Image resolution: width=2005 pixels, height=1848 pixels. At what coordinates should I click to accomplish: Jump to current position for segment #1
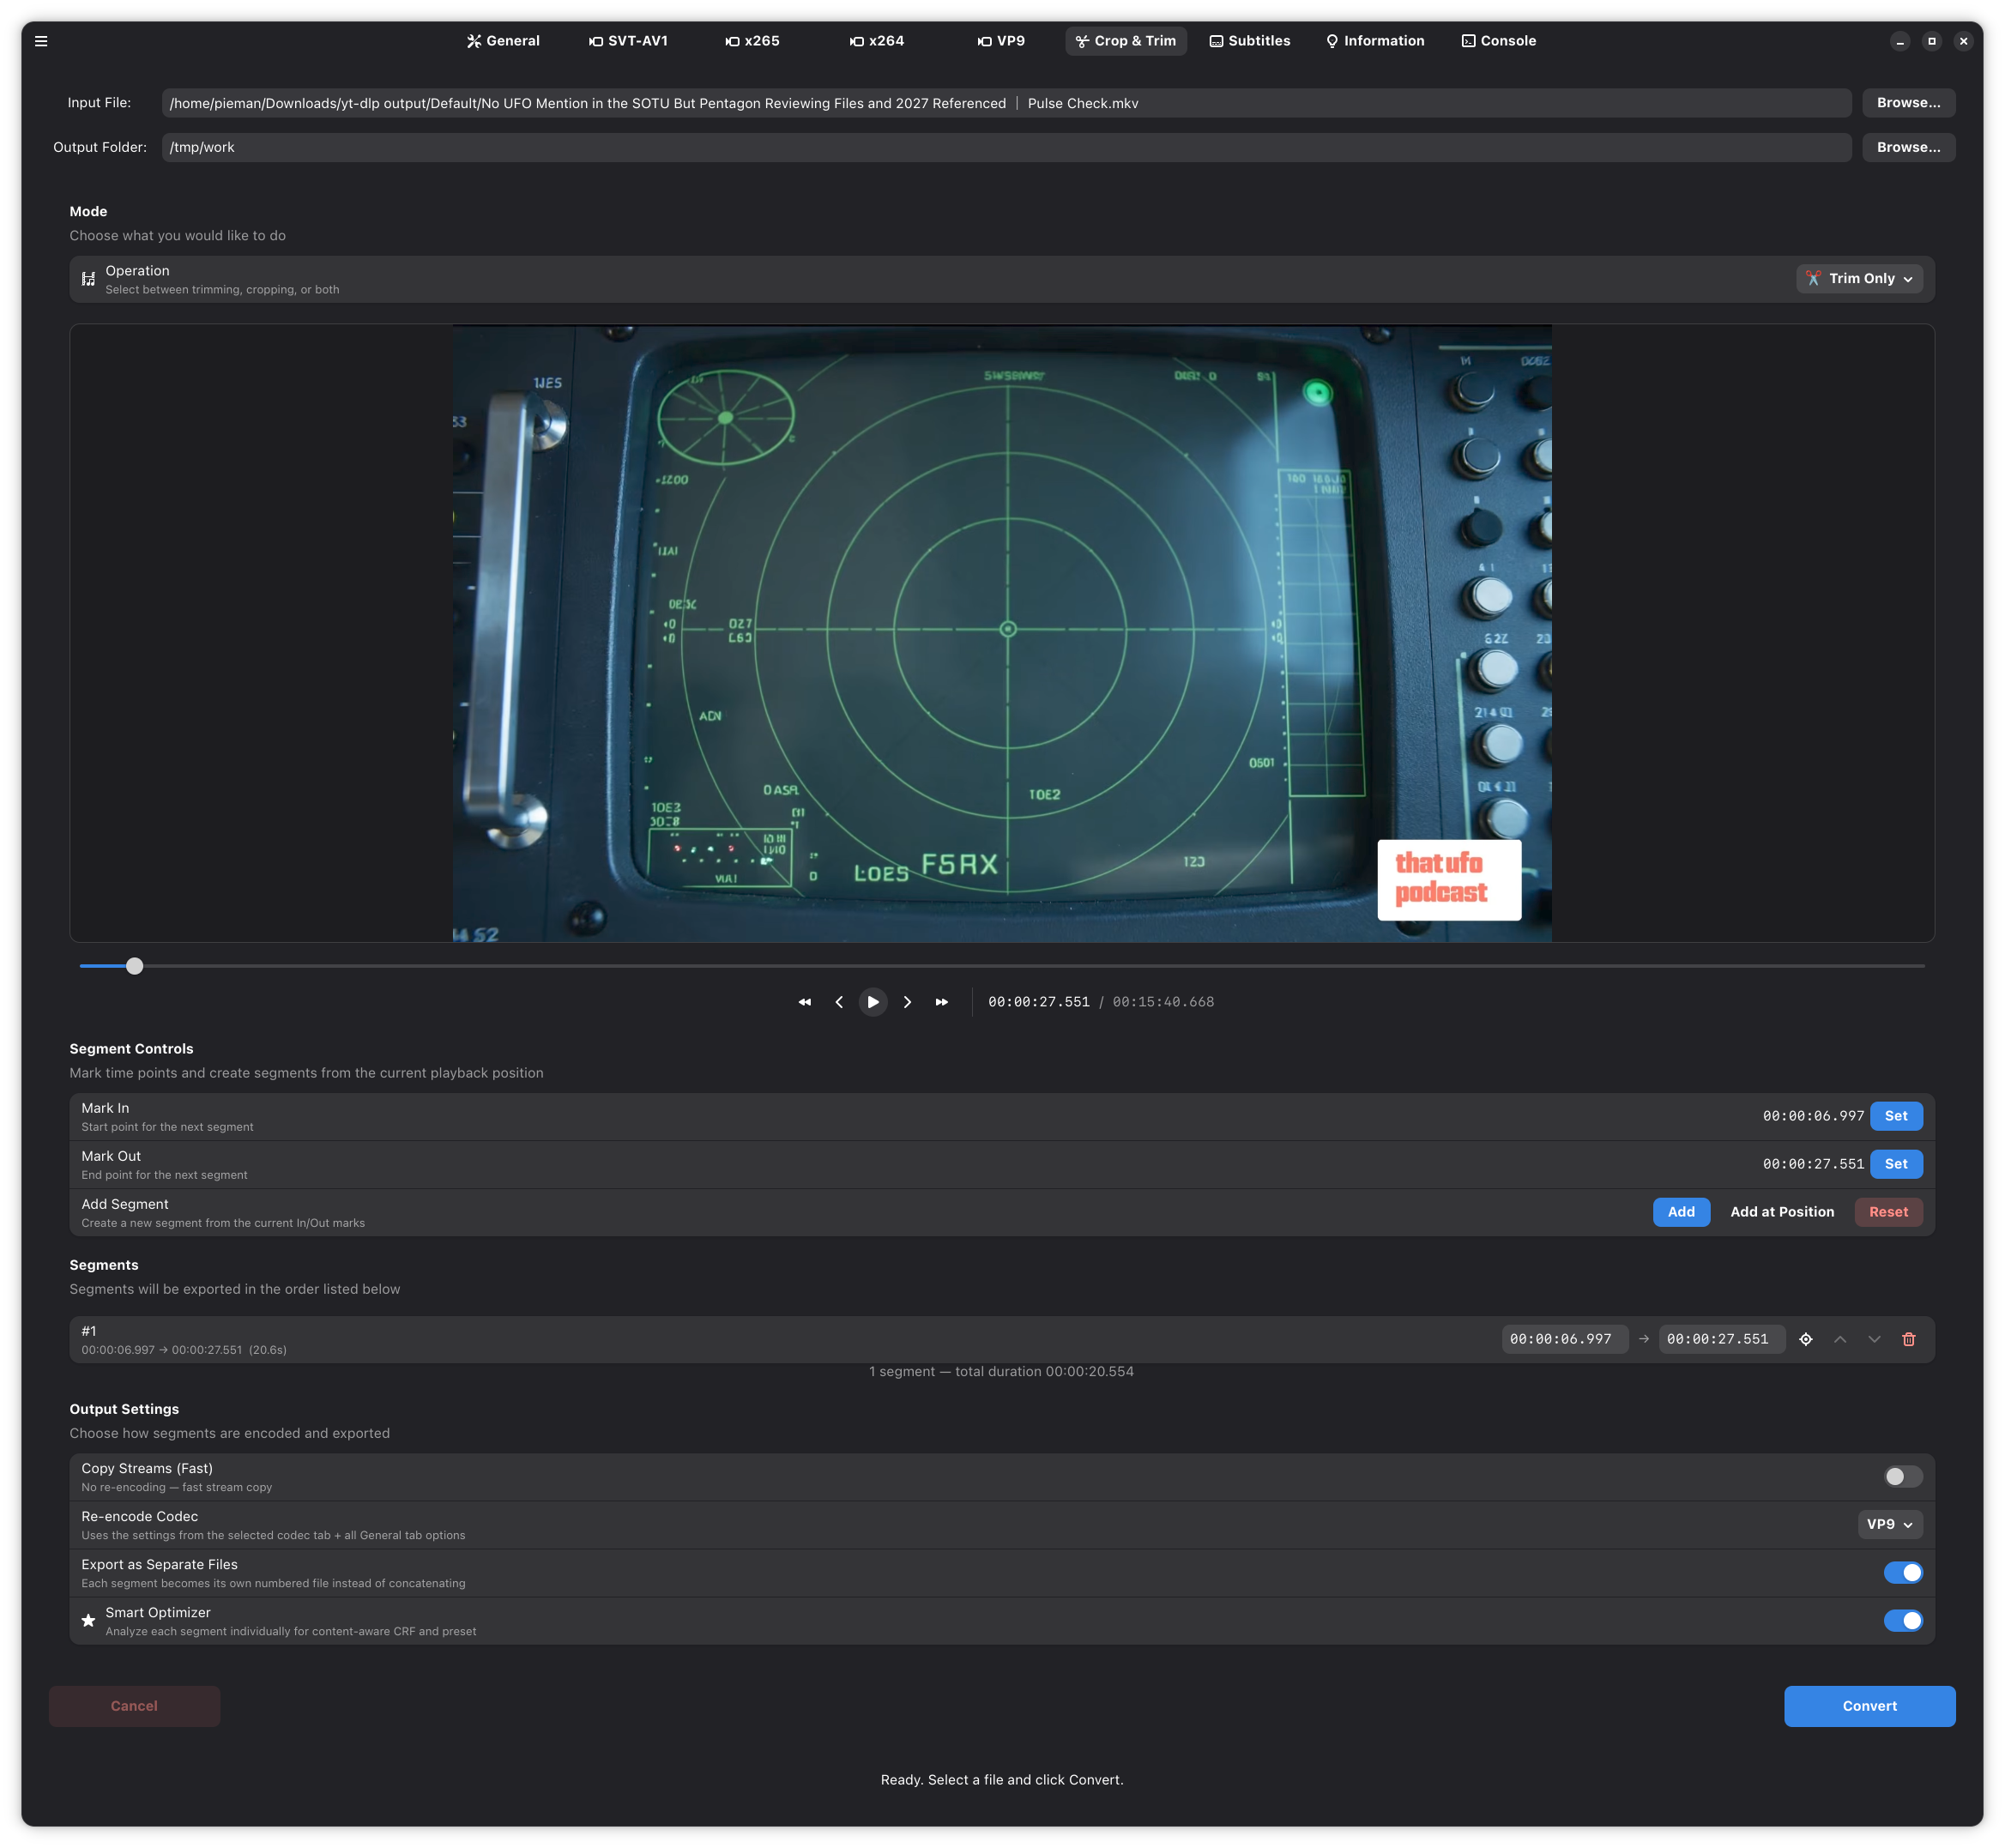[1805, 1339]
